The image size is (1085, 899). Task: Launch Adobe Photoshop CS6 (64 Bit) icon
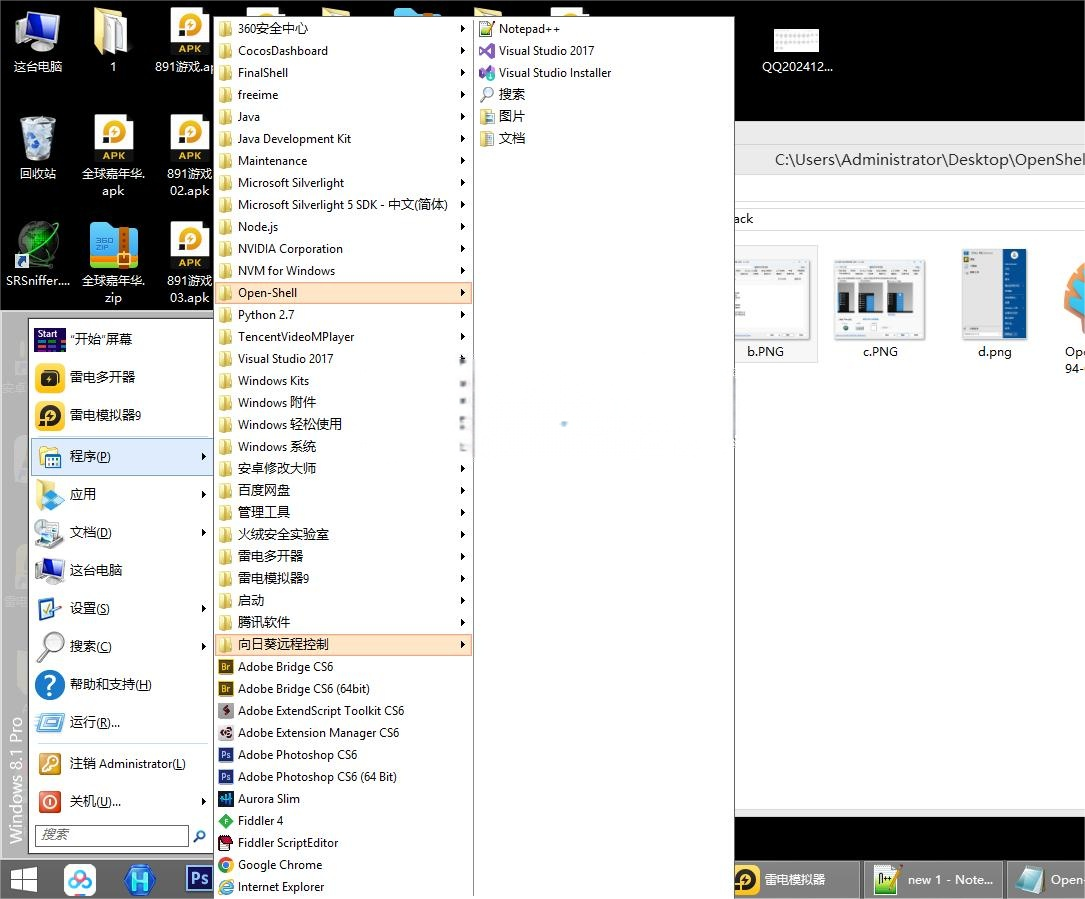[x=226, y=777]
